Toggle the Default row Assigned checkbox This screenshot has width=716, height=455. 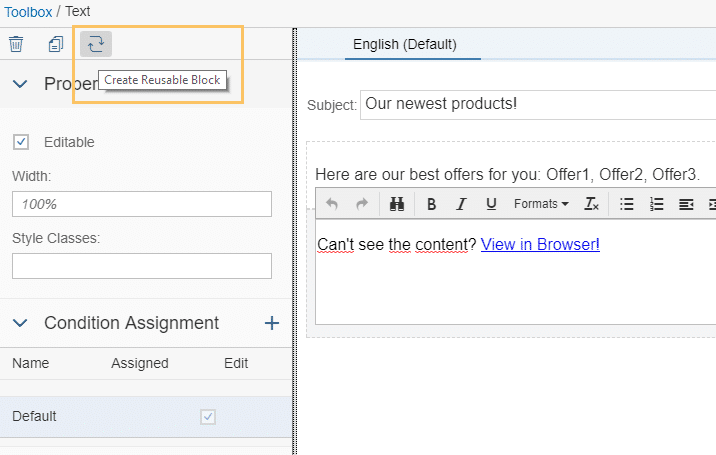point(208,416)
